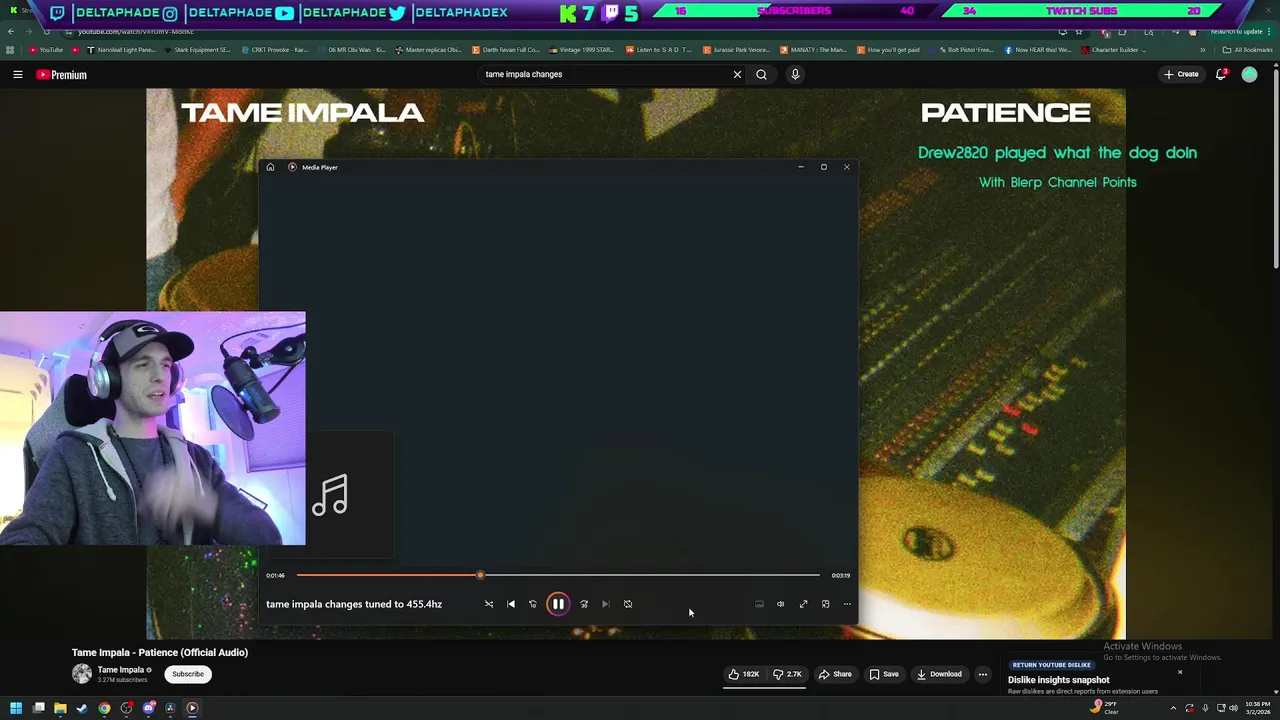Toggle shuffle in Media Player
This screenshot has width=1280, height=720.
(489, 604)
